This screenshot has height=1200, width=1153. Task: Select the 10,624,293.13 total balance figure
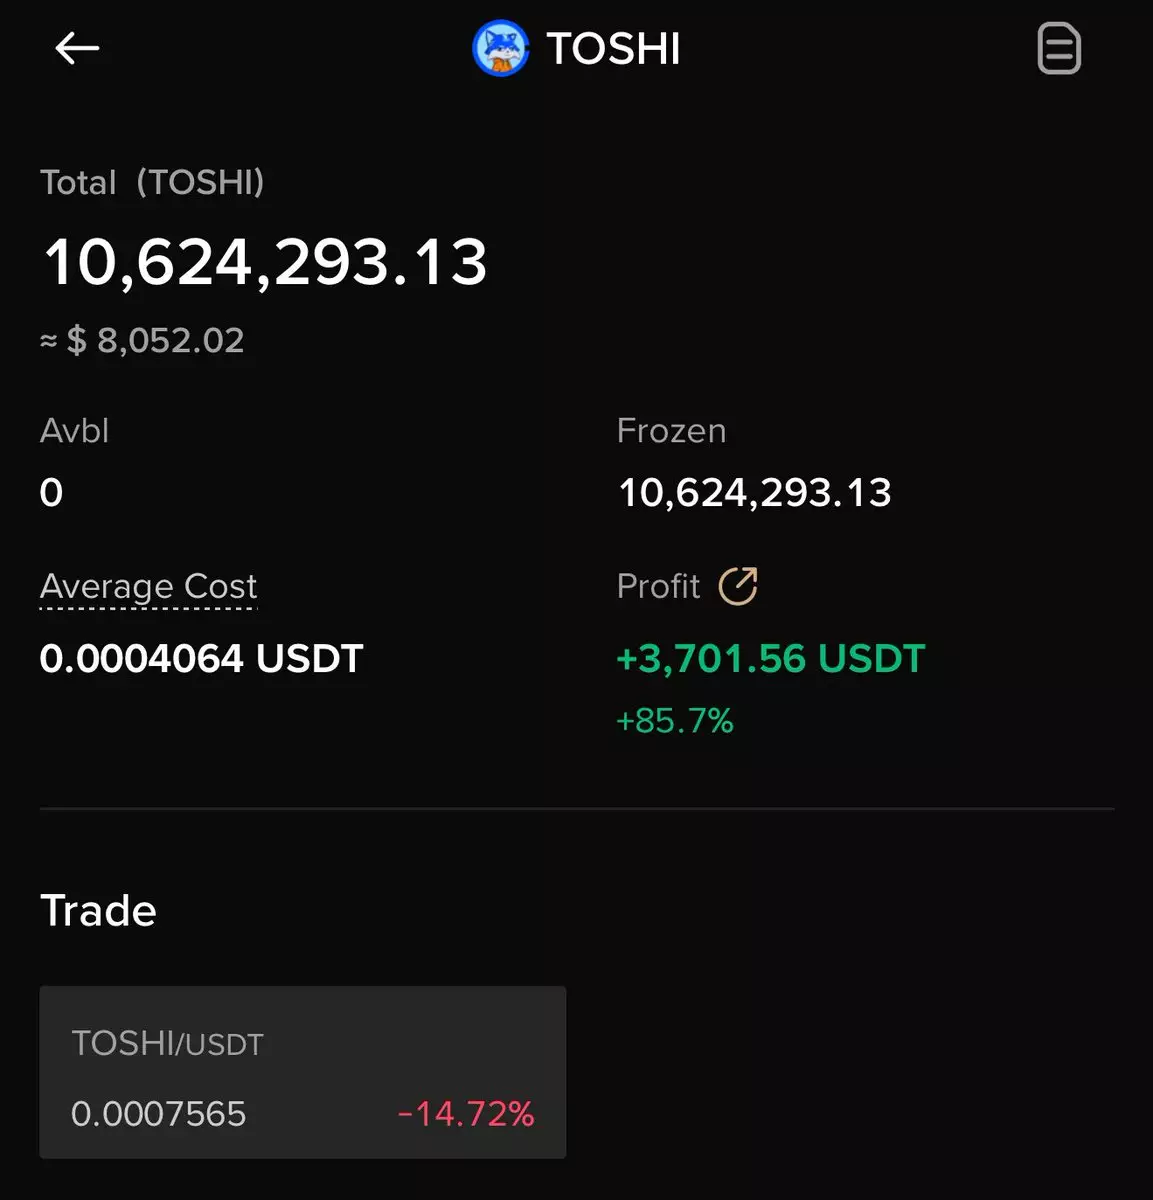[265, 262]
